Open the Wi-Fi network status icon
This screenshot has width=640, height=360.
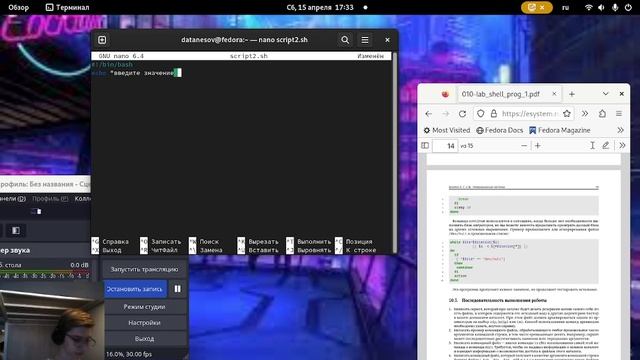588,7
